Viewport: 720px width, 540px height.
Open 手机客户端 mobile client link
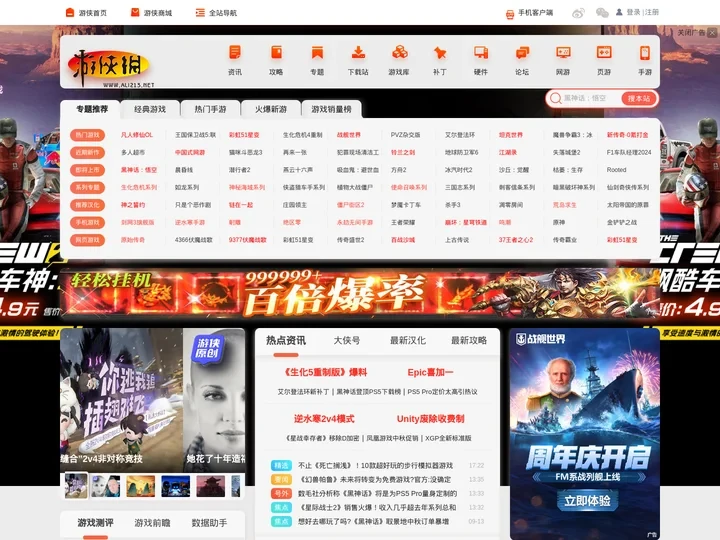535,13
